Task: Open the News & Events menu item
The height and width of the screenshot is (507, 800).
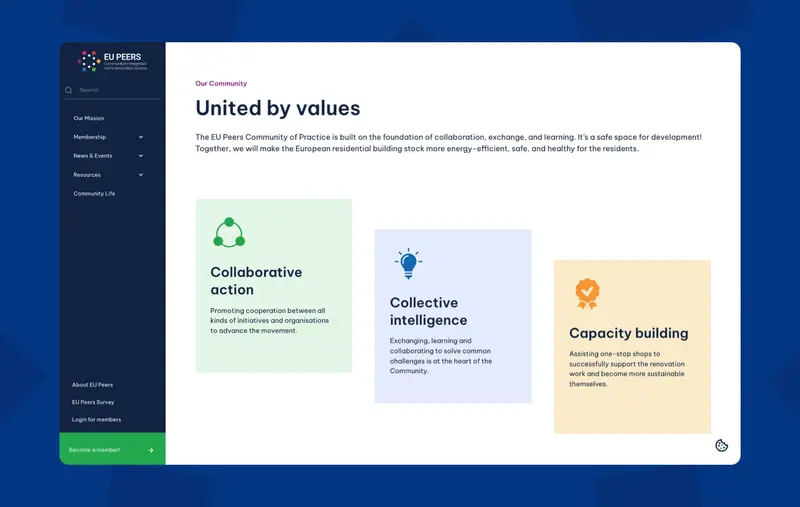Action: pos(93,156)
